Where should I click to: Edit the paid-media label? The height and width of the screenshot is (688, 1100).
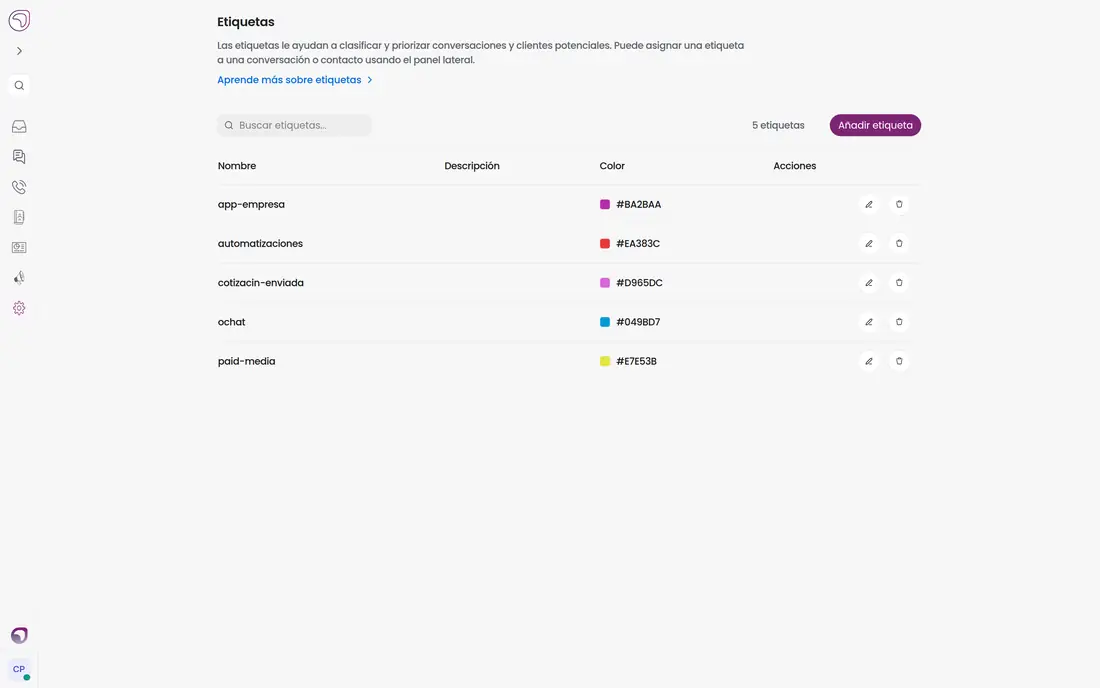point(868,362)
